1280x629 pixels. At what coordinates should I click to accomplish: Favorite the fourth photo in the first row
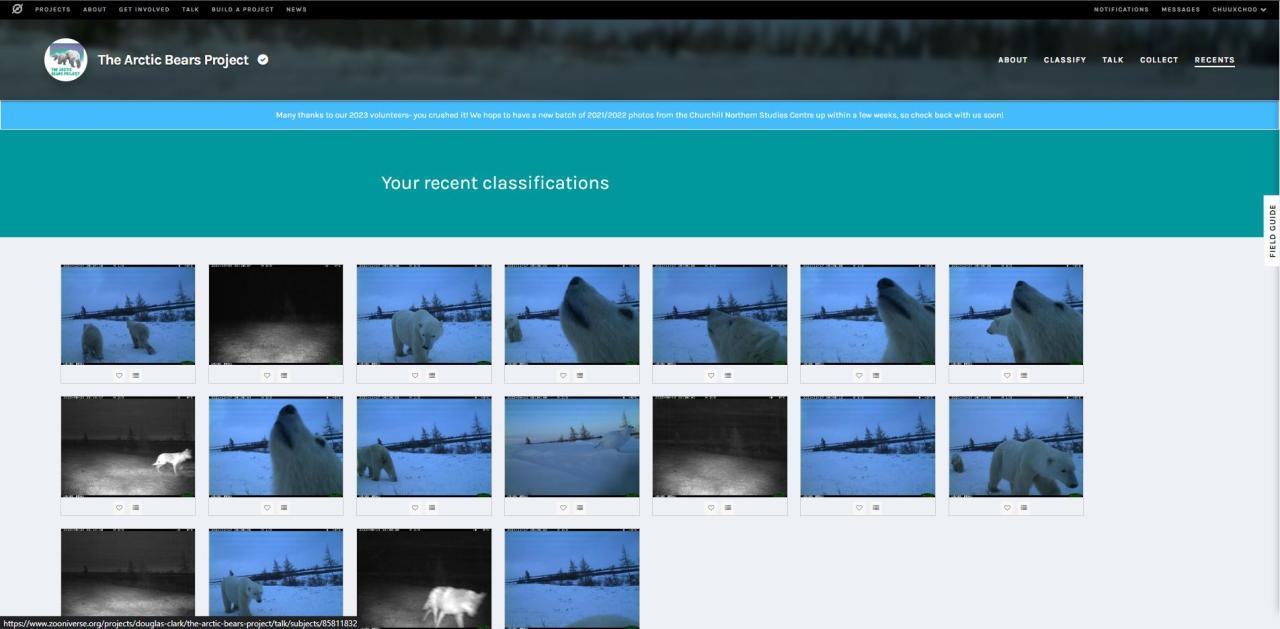point(563,376)
